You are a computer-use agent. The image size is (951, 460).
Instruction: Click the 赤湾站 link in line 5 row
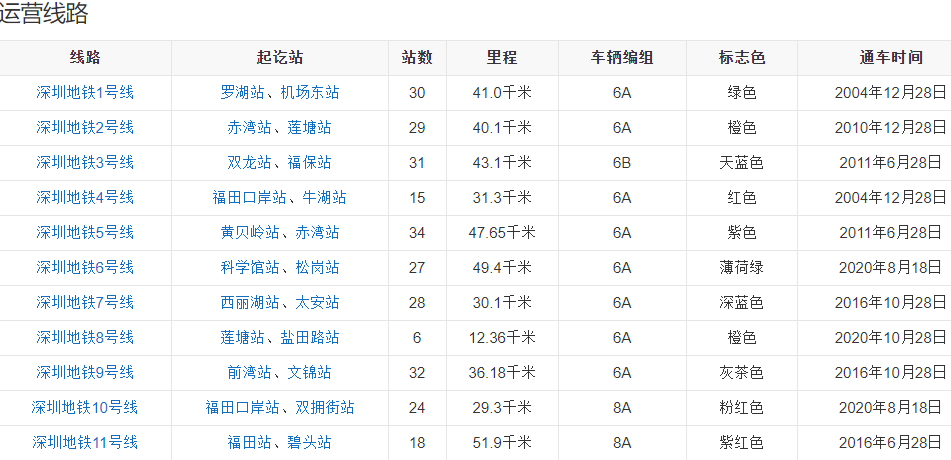point(317,233)
